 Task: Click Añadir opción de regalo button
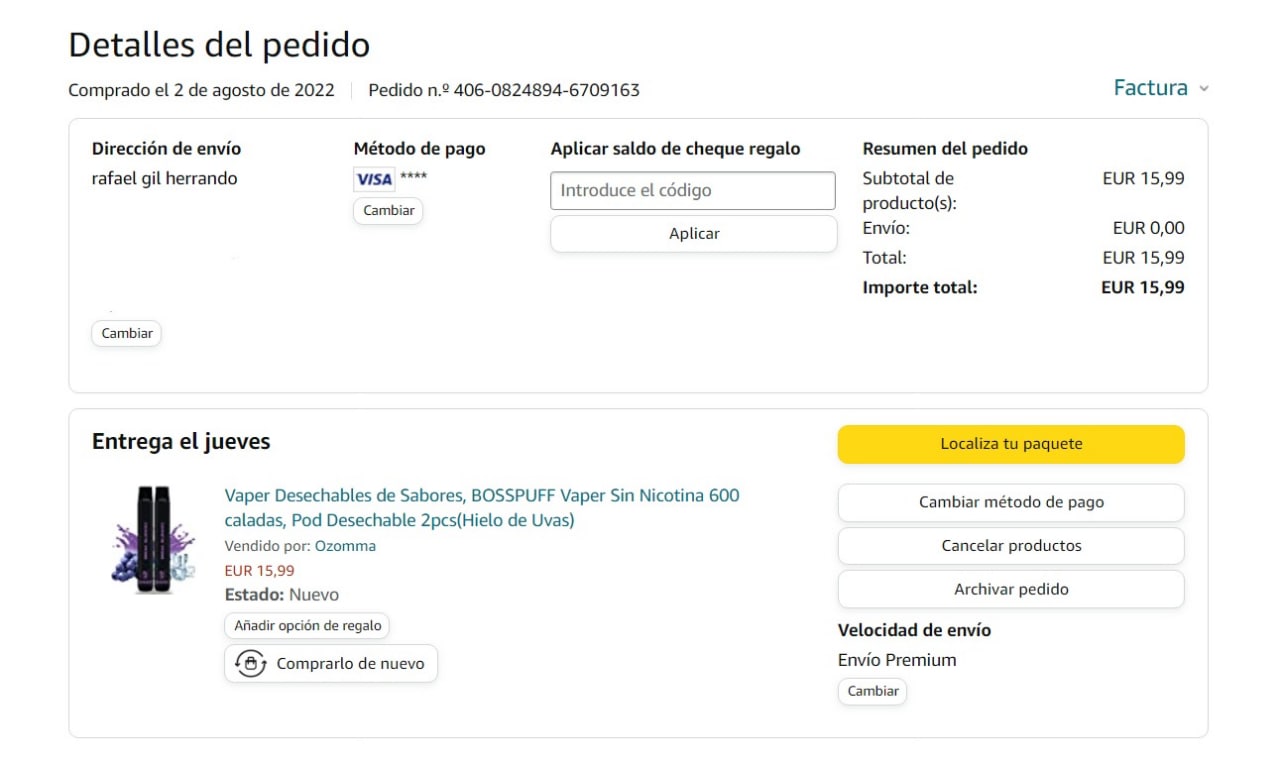[x=307, y=625]
